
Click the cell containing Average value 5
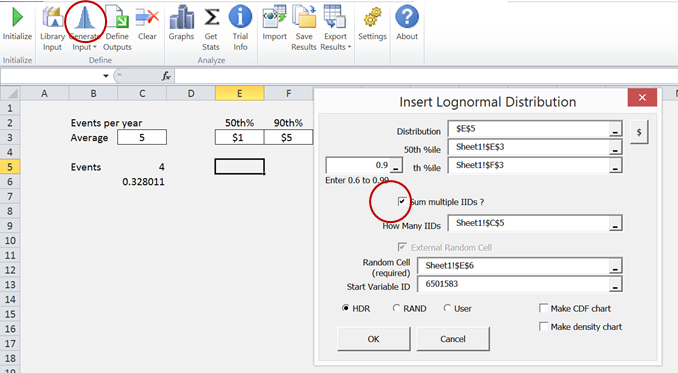tap(142, 137)
